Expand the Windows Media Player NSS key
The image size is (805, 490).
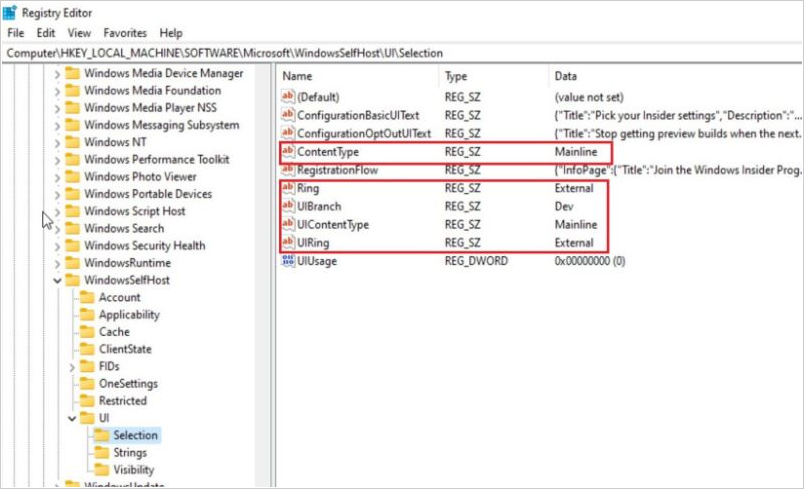(57, 108)
